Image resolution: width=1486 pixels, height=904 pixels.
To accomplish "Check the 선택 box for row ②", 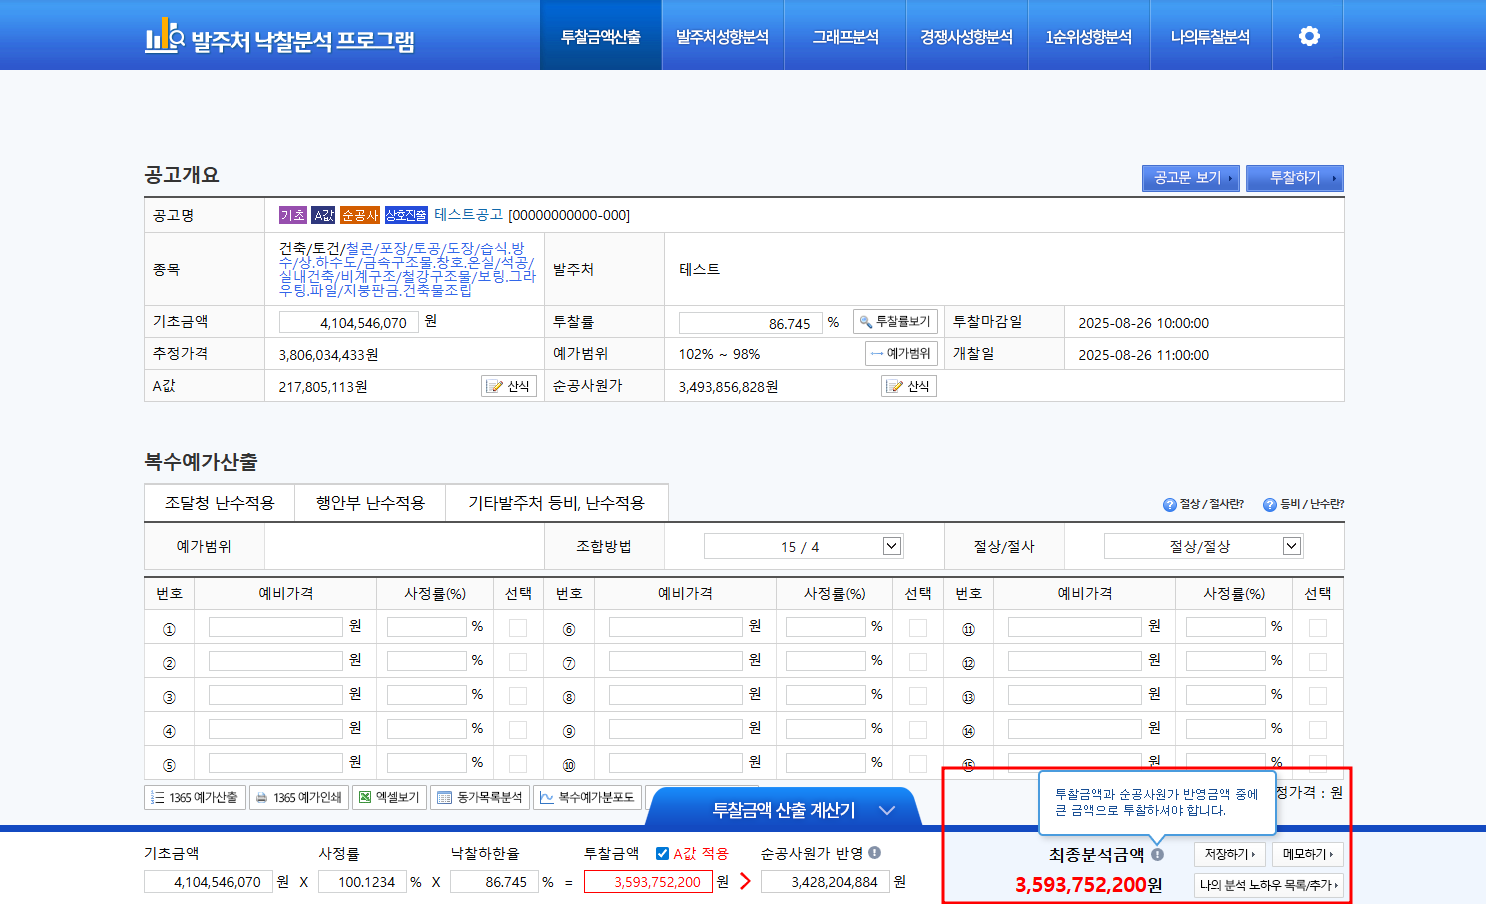I will [x=518, y=662].
